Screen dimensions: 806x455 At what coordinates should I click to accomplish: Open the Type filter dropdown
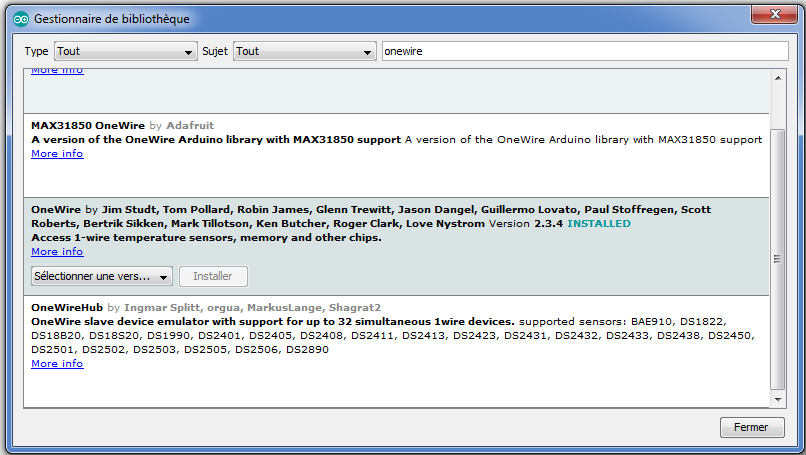point(125,51)
